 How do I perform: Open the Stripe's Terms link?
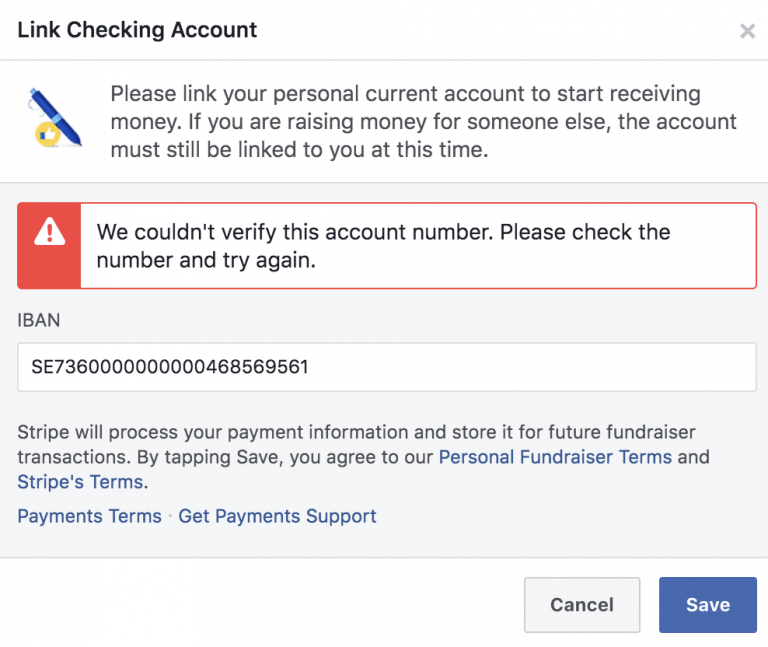pyautogui.click(x=81, y=482)
